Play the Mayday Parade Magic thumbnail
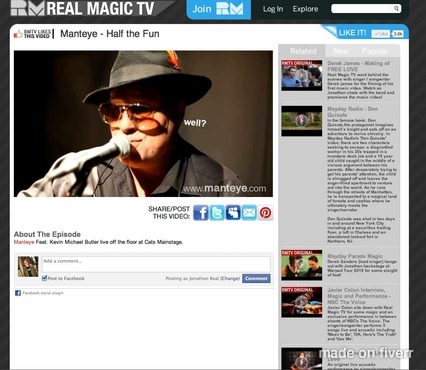The image size is (426, 370). [x=302, y=265]
